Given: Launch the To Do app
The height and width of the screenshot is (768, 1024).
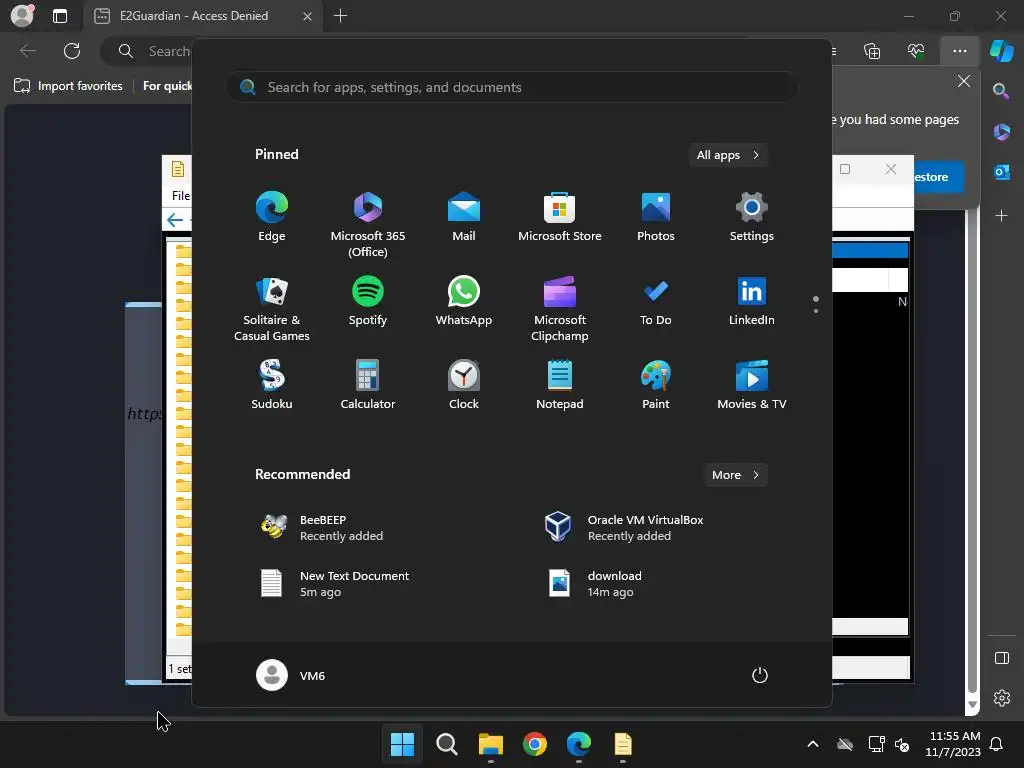Looking at the screenshot, I should tap(656, 301).
